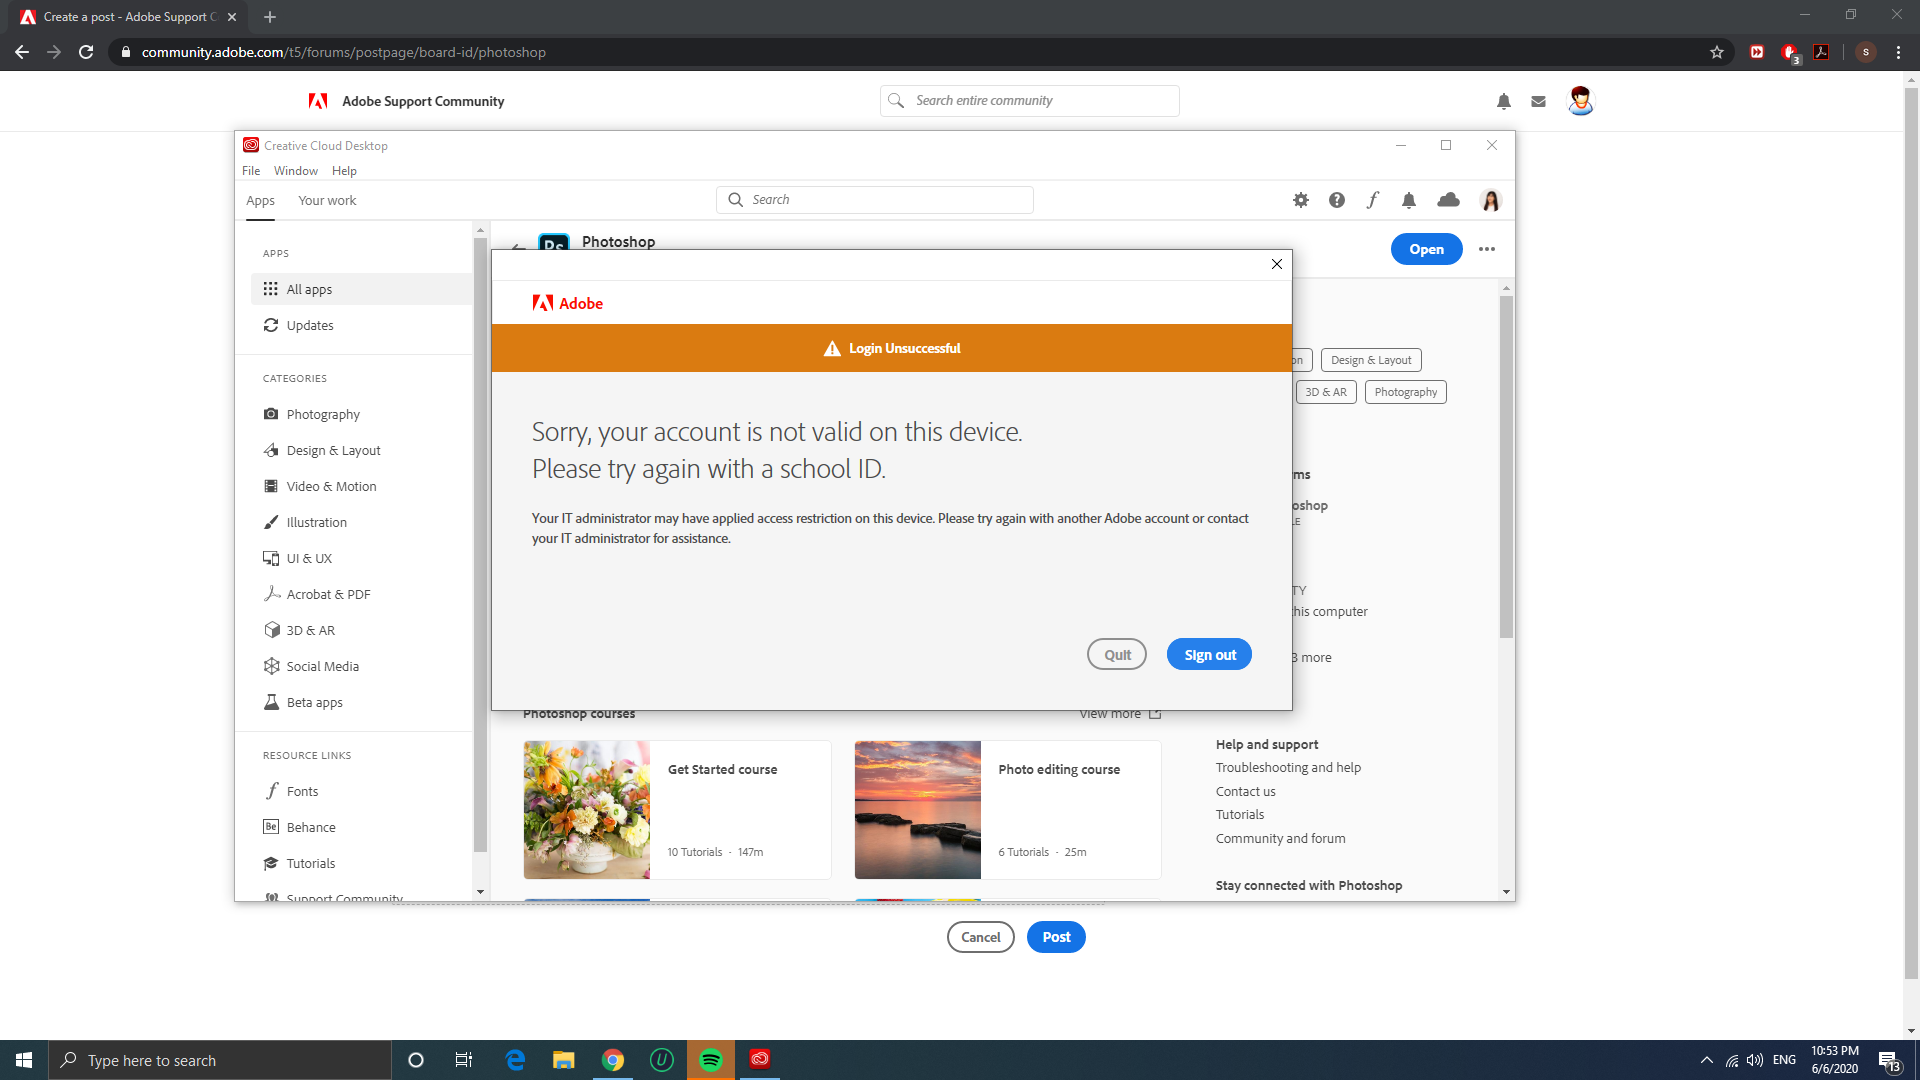Click the Search entire community field
The height and width of the screenshot is (1080, 1920).
[1028, 100]
